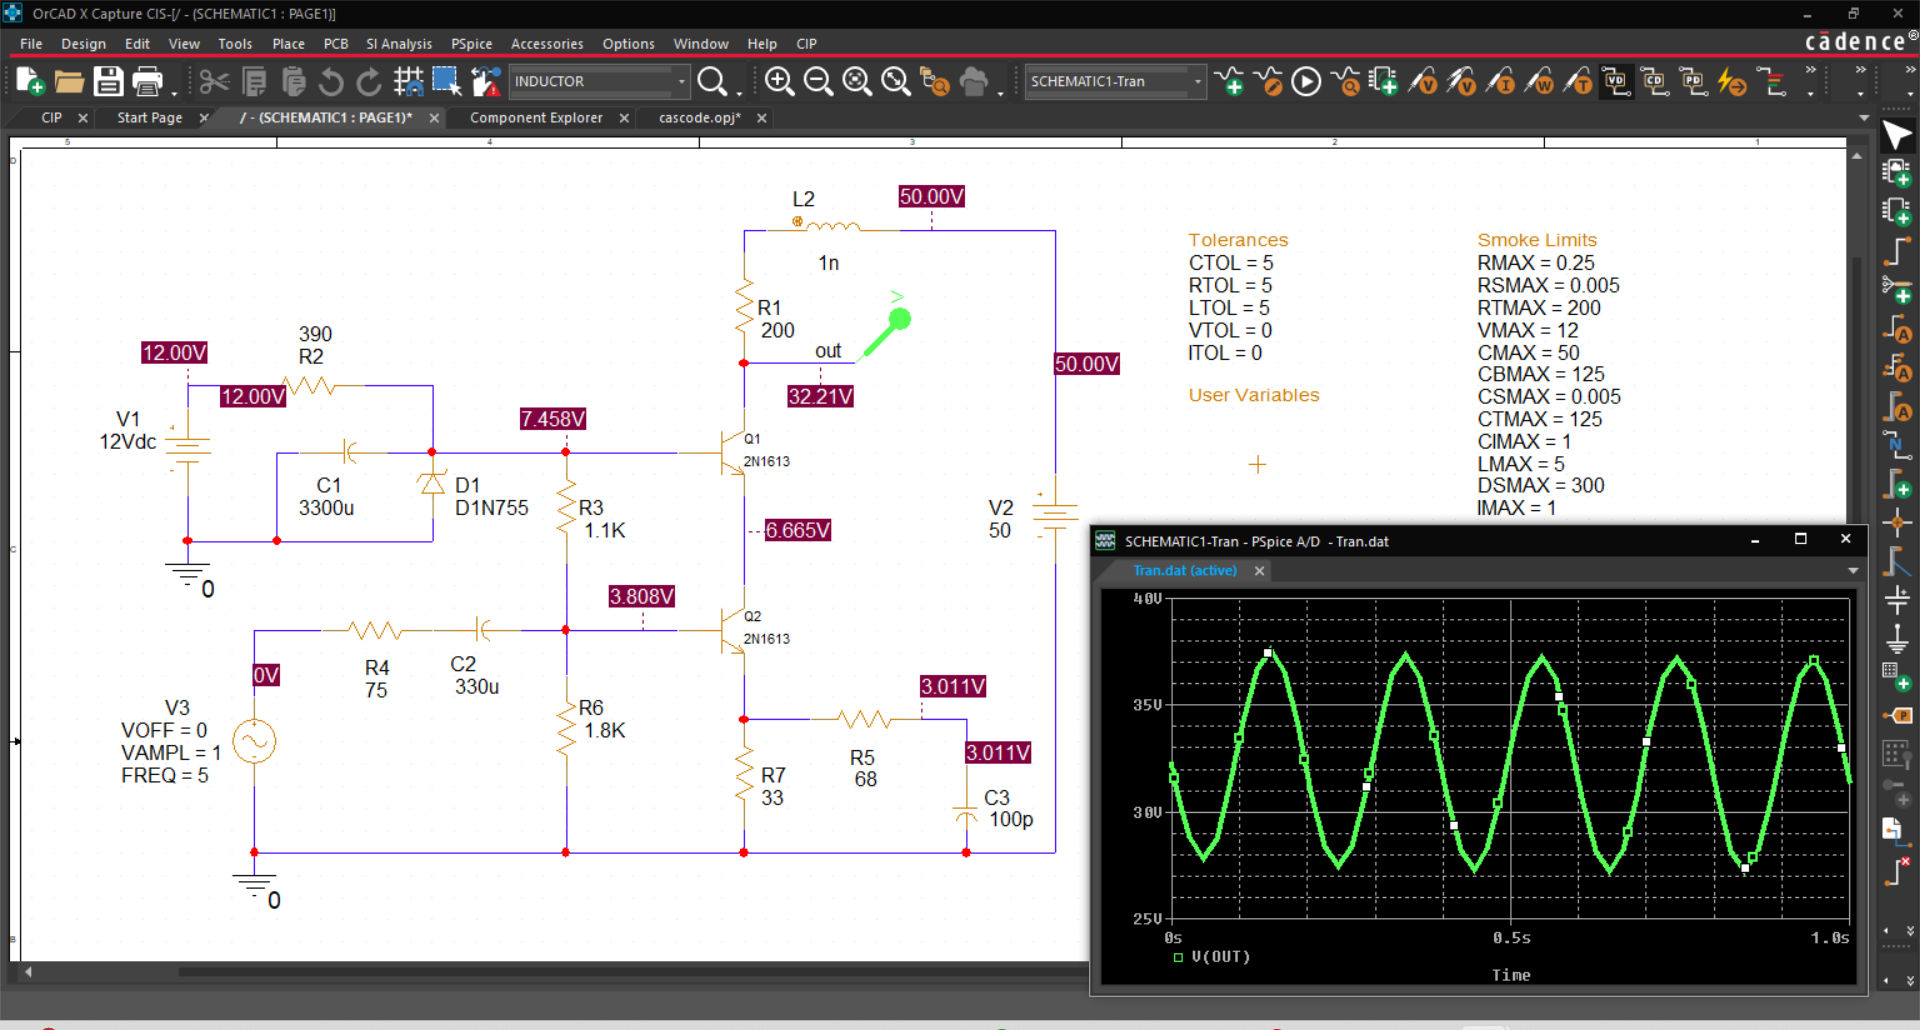
Task: Open the Edit Simulation Profile tool
Action: coord(1271,81)
